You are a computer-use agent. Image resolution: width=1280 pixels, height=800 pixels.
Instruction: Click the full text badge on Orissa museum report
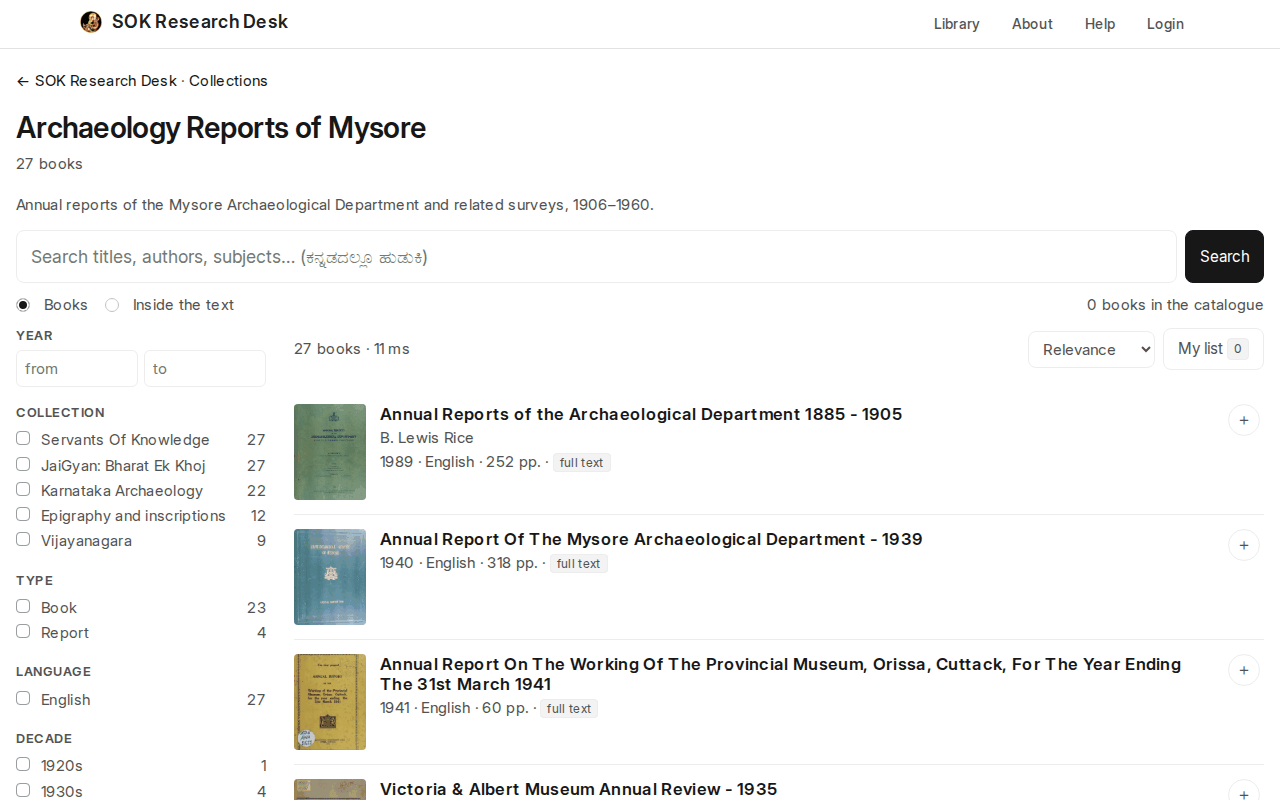pyautogui.click(x=569, y=708)
